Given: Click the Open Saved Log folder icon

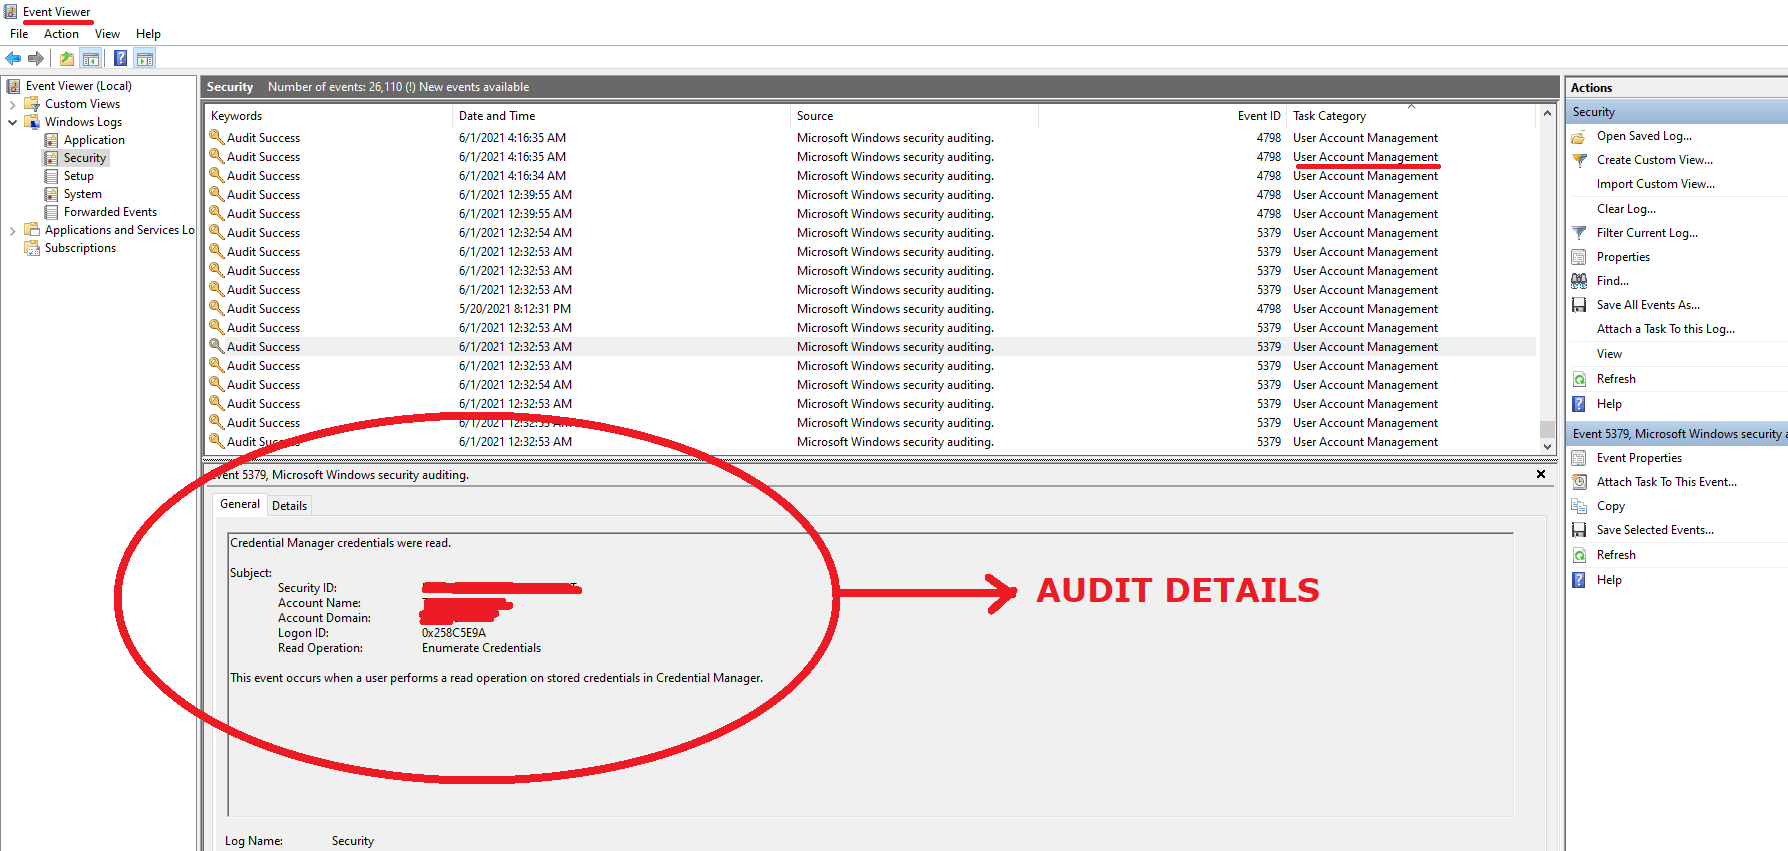Looking at the screenshot, I should click(x=1579, y=136).
